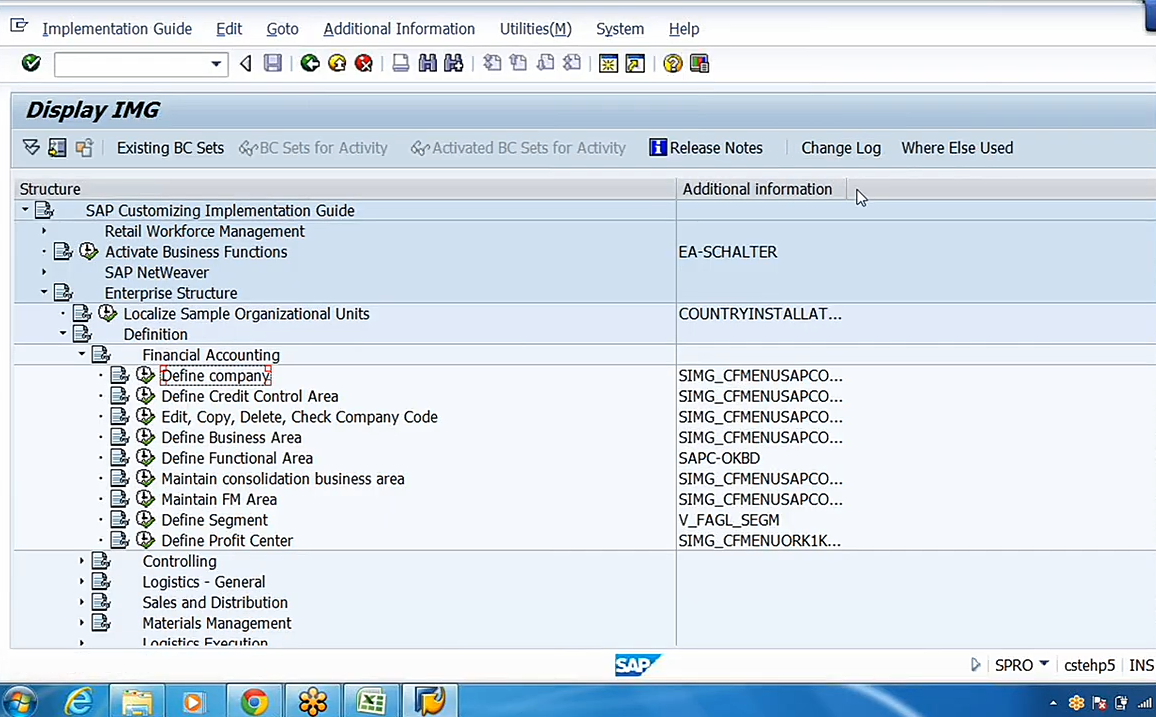
Task: Expand the Controlling node
Action: (x=82, y=561)
